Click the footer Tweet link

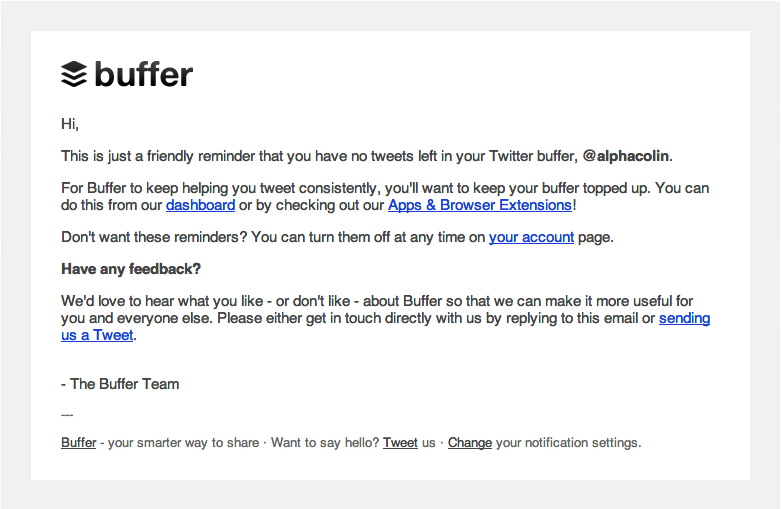click(400, 443)
